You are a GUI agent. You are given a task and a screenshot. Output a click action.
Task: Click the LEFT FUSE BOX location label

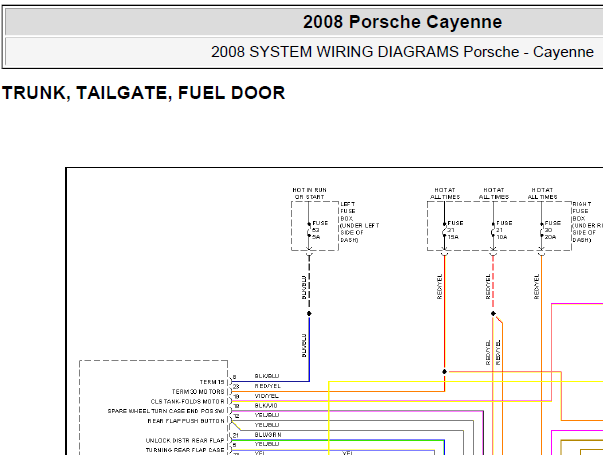[359, 222]
